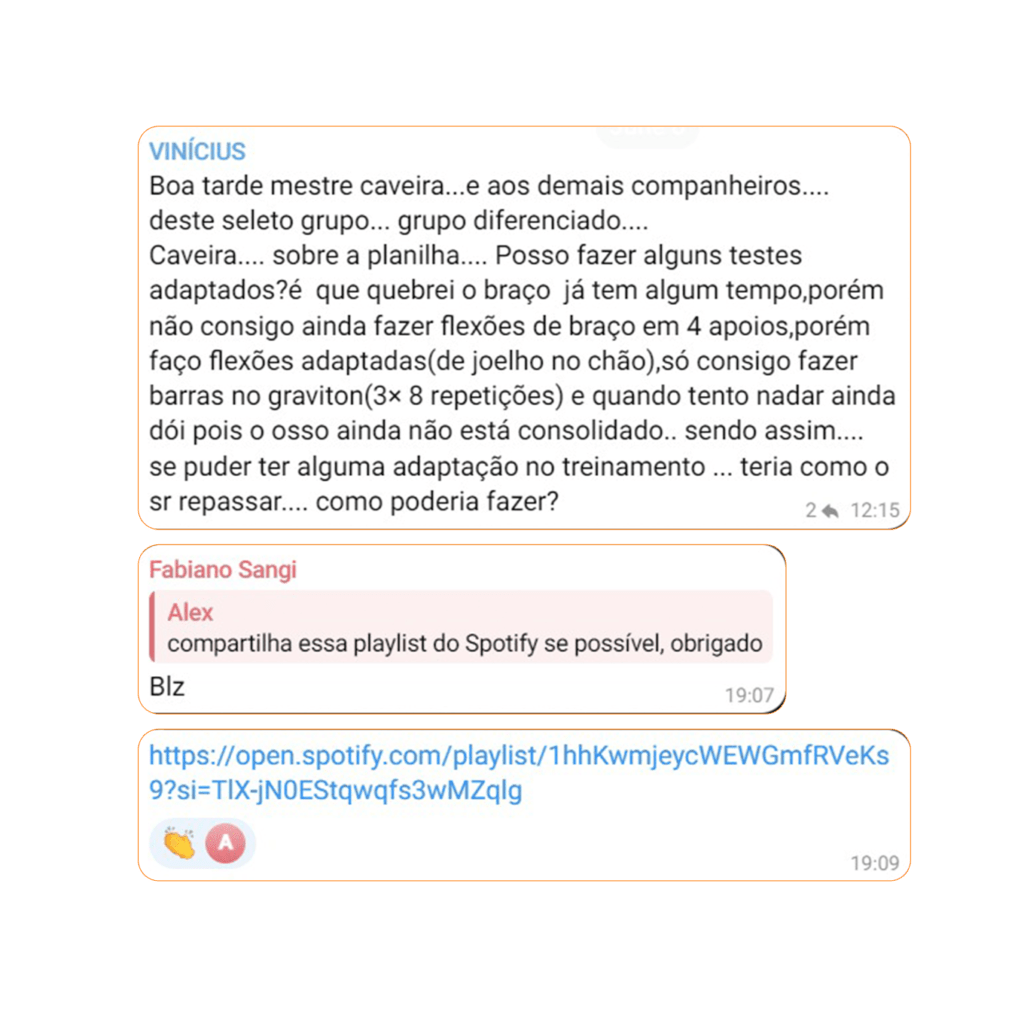Open the Spotify playlist link
1024x1024 pixels.
coord(519,773)
